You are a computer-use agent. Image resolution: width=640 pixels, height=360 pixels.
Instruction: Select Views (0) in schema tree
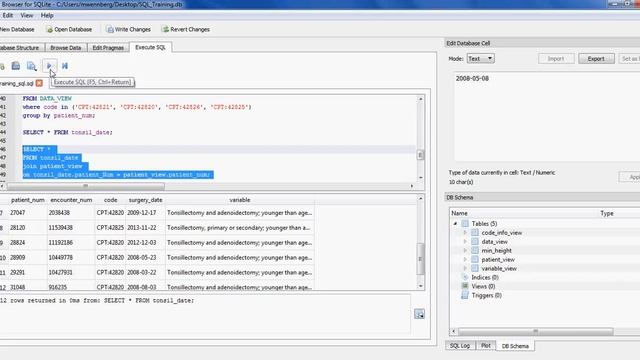click(x=483, y=287)
